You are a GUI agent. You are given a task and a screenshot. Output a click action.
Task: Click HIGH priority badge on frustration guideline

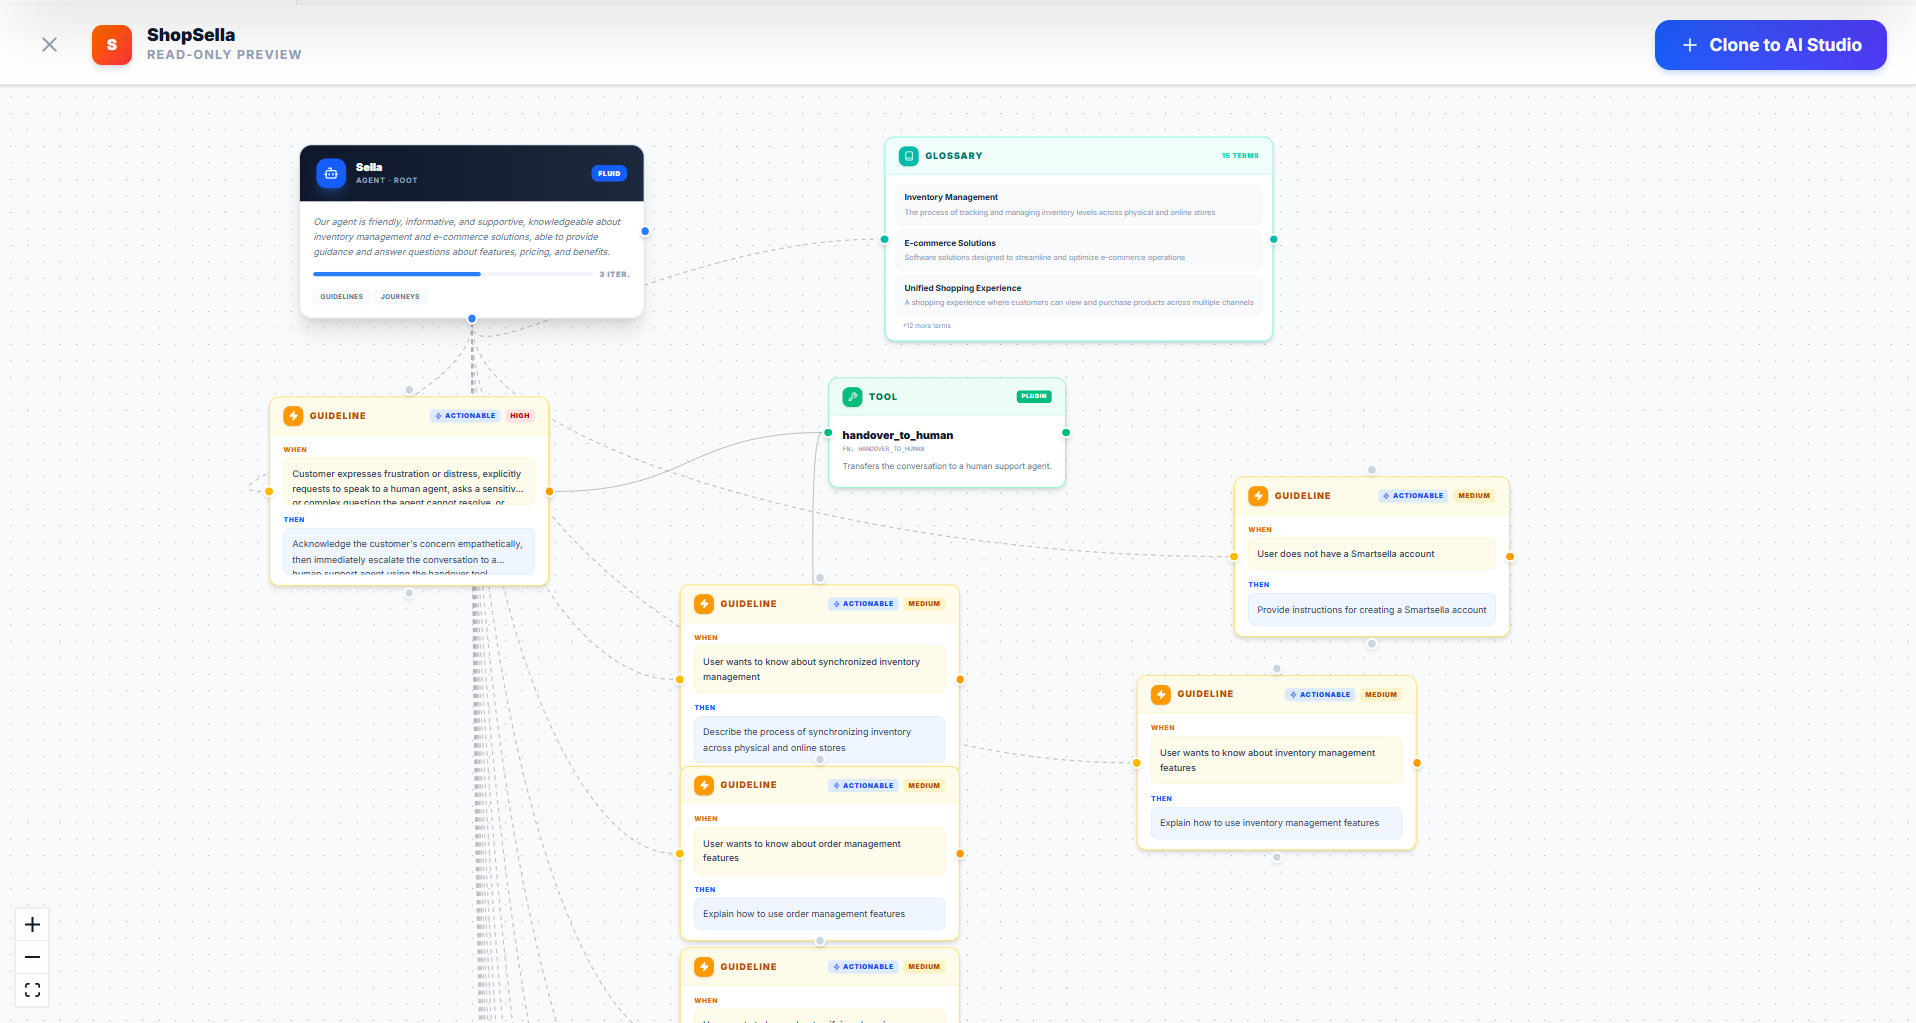520,416
